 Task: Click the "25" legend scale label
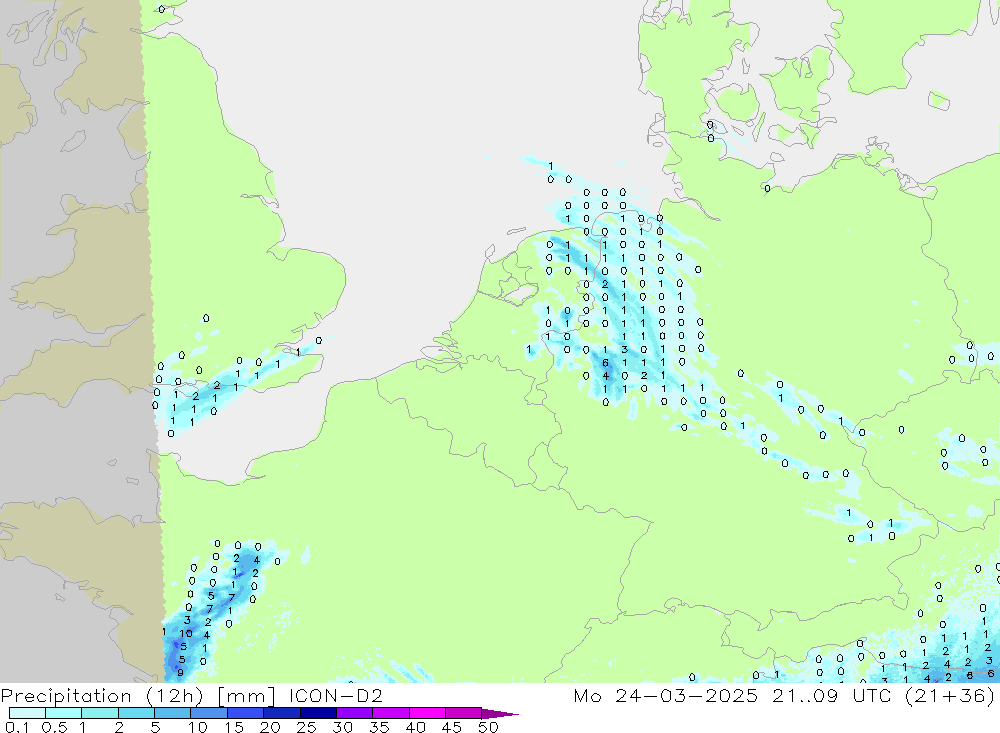(x=306, y=727)
